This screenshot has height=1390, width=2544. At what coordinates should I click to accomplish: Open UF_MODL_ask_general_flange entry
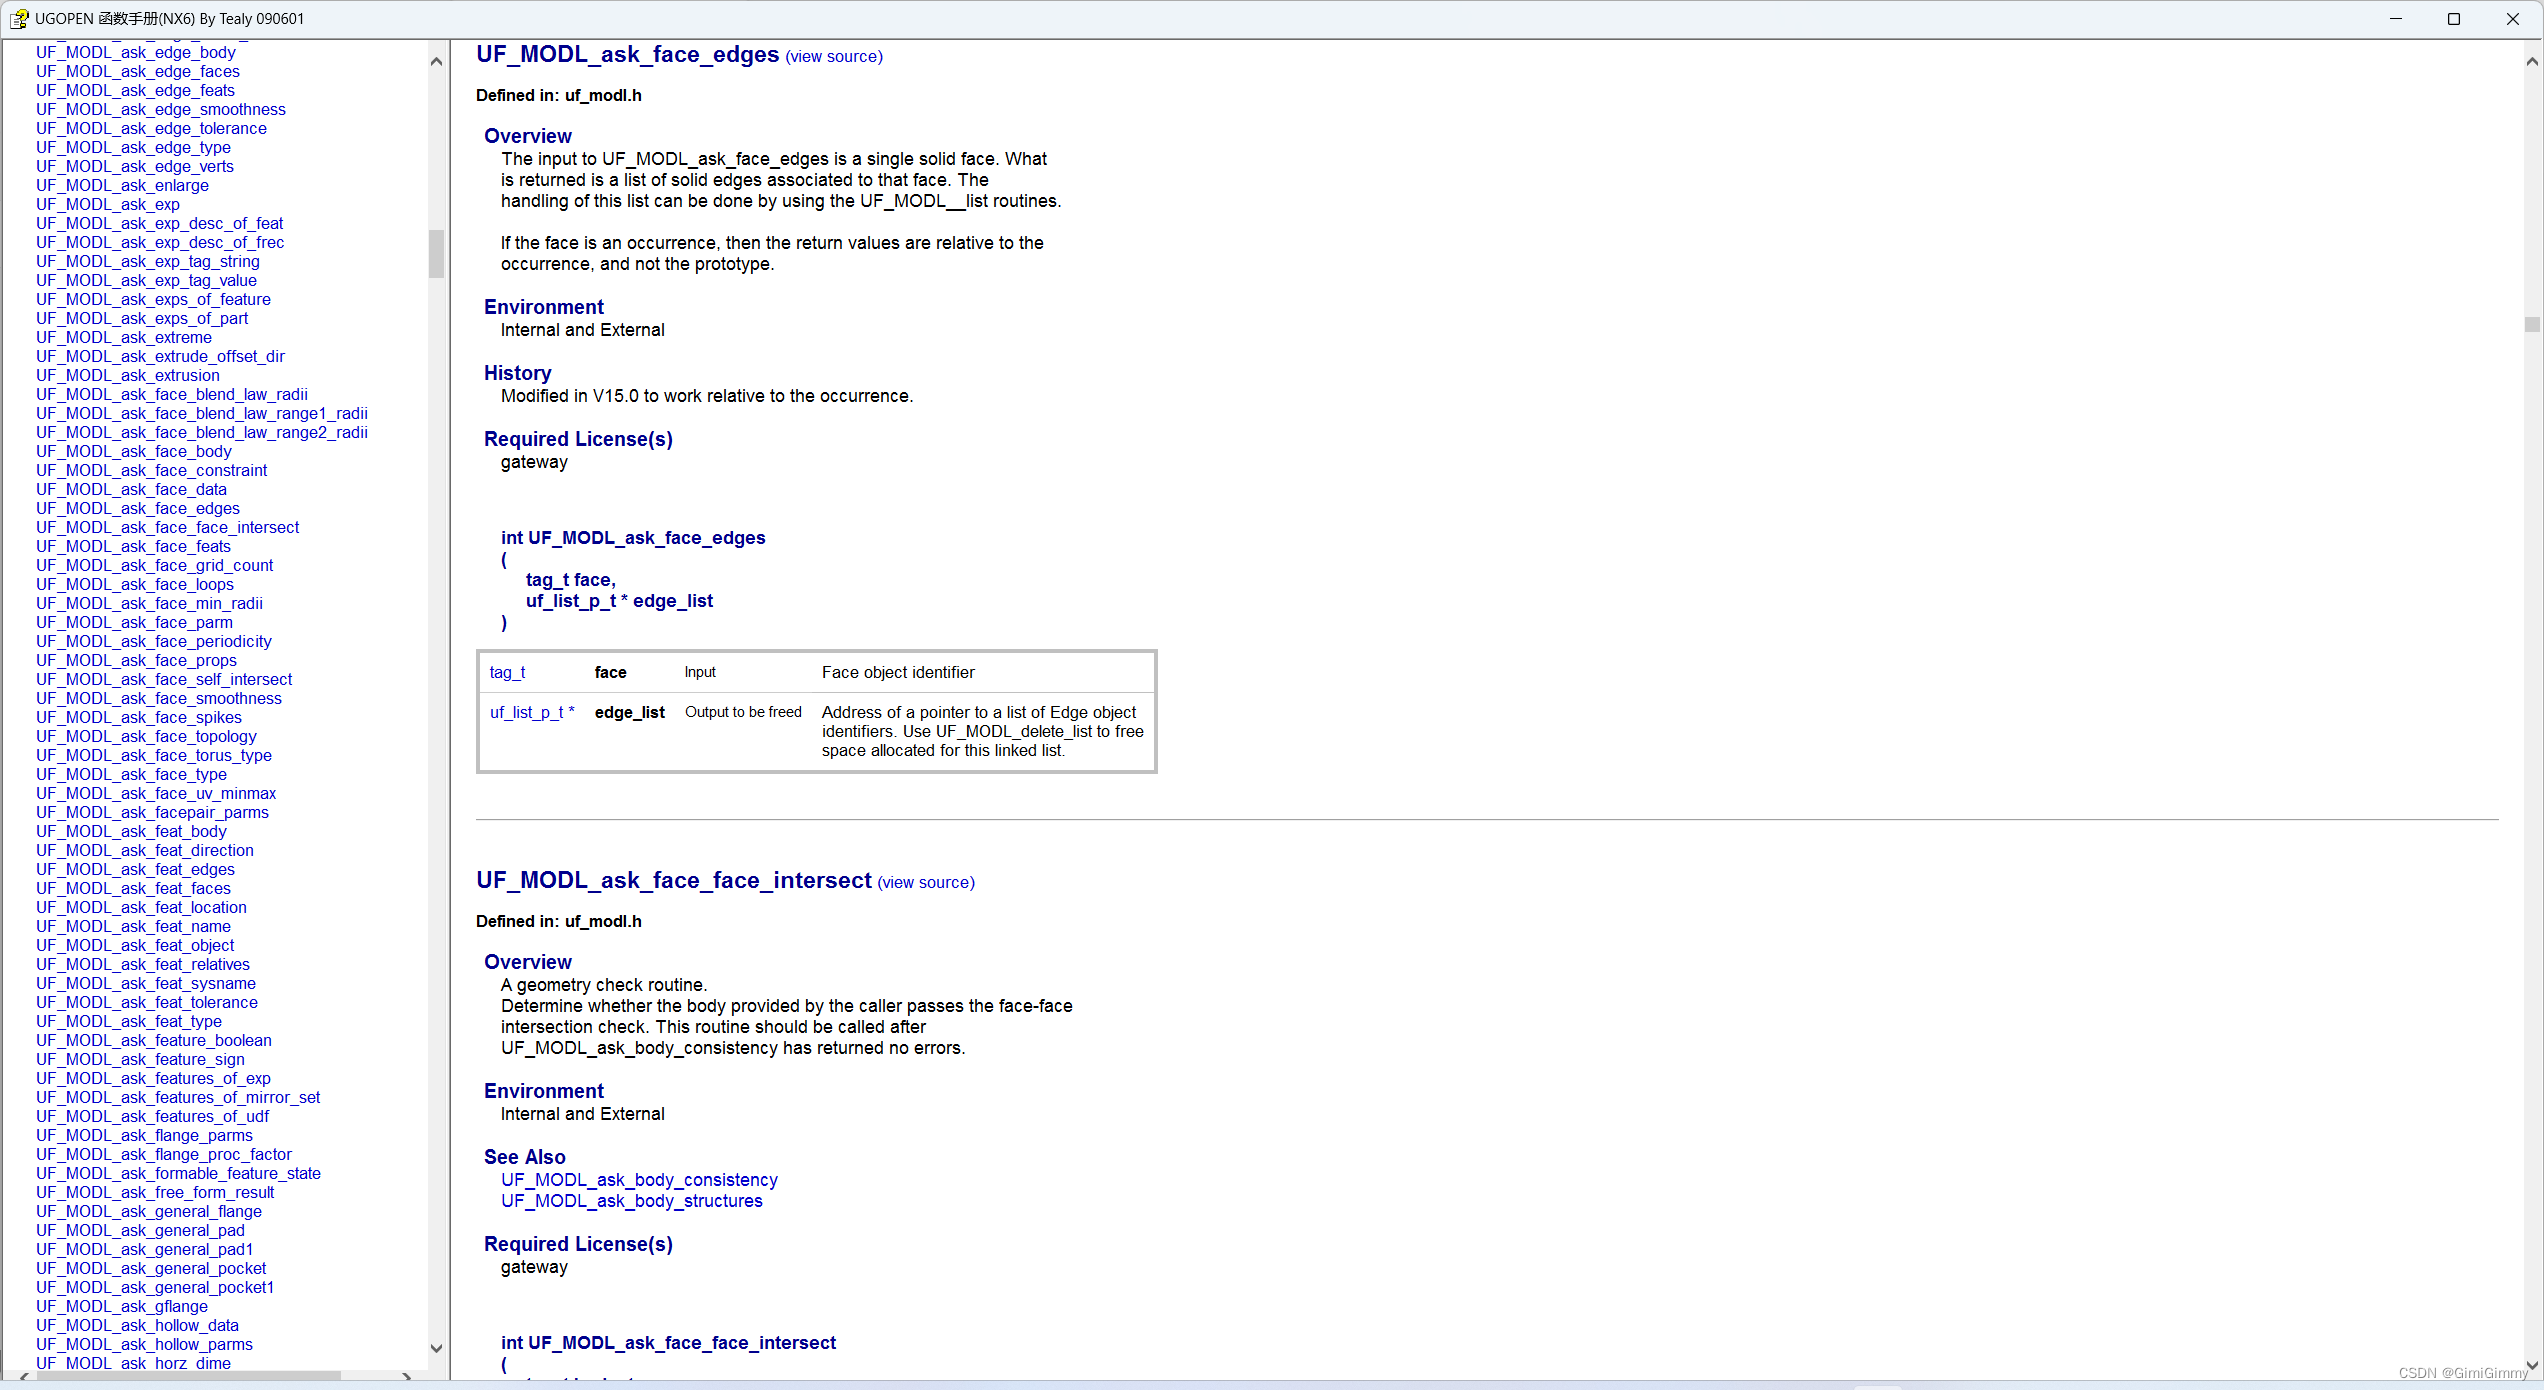click(x=149, y=1211)
